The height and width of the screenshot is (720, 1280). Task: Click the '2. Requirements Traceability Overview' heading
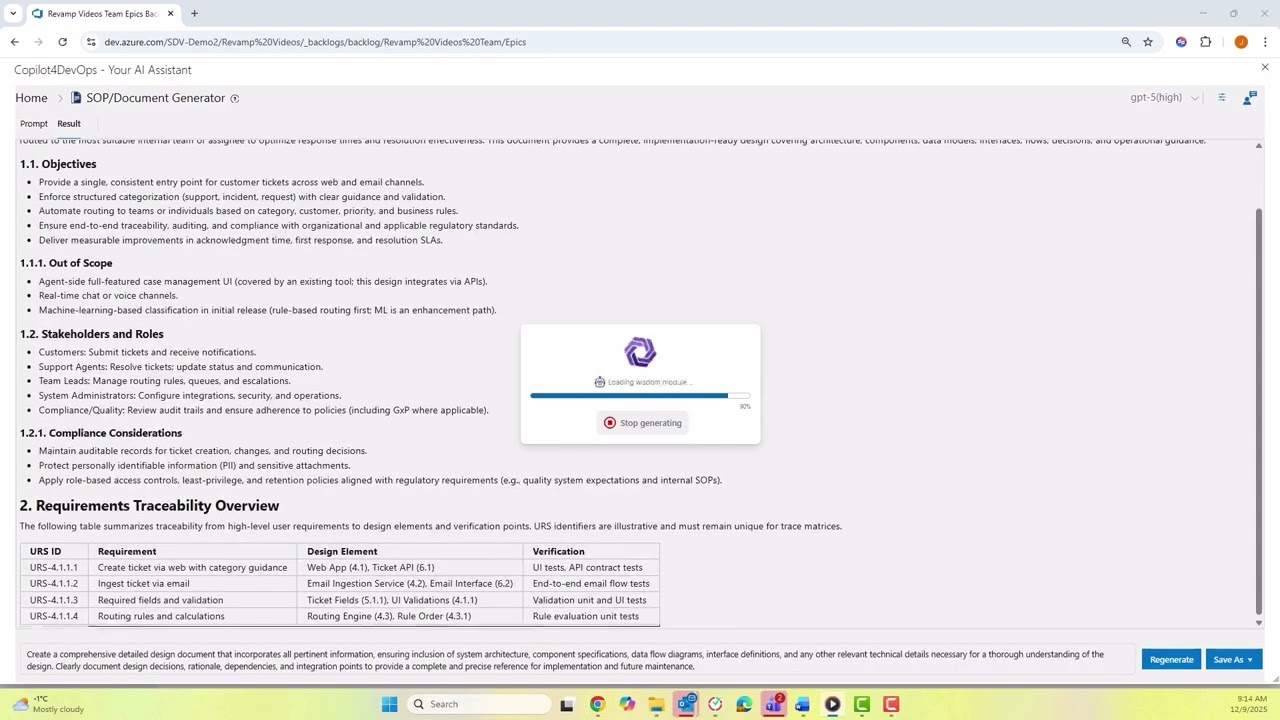149,506
